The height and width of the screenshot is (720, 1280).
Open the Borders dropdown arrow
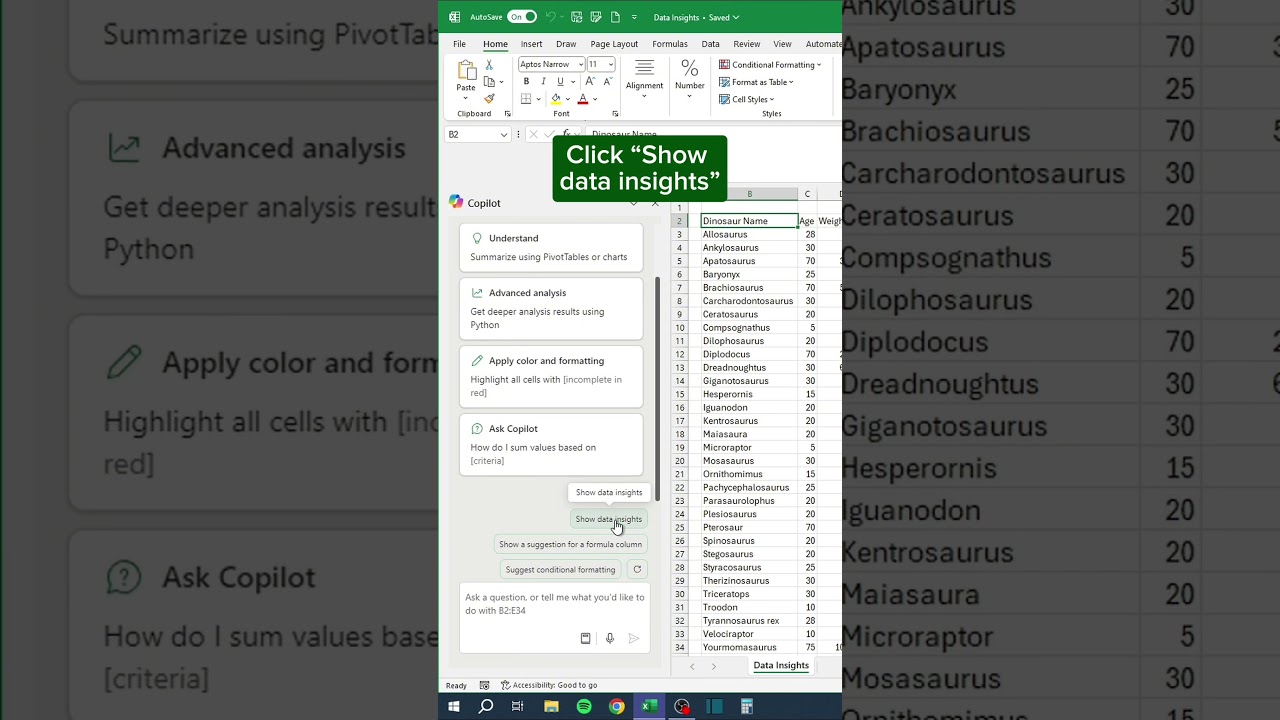[x=538, y=99]
